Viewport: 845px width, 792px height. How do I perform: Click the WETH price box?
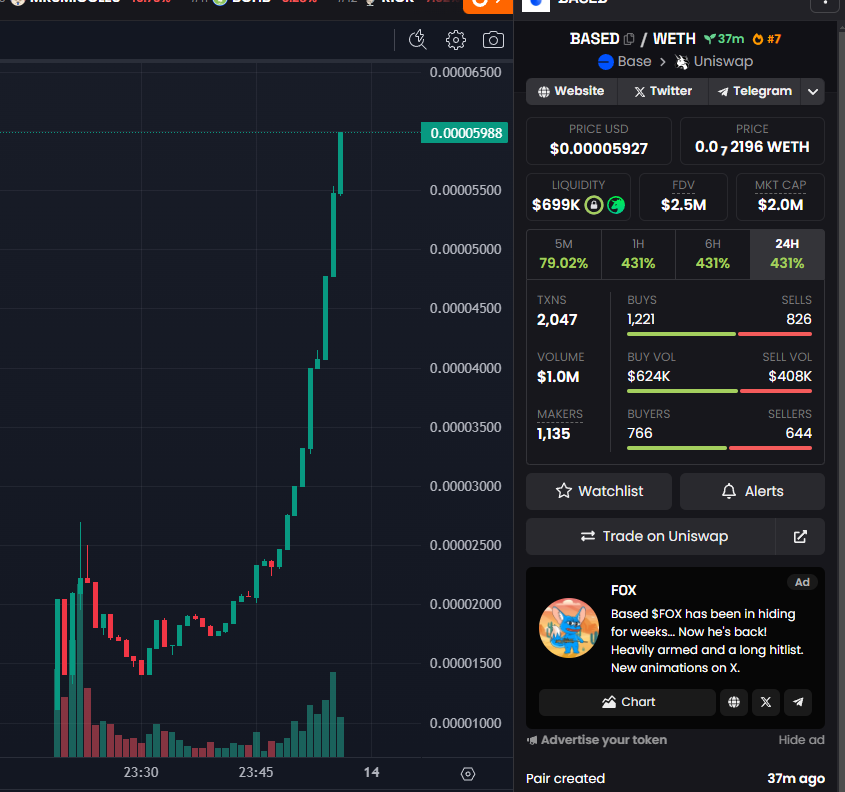(x=752, y=141)
